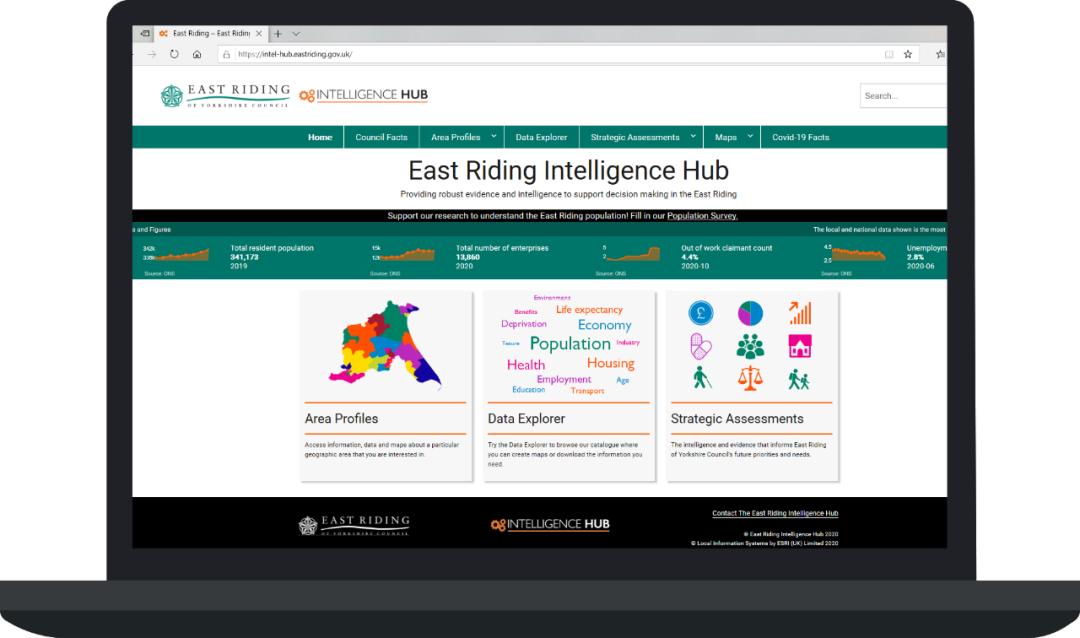
Task: Follow the Population Survey link
Action: click(x=702, y=216)
